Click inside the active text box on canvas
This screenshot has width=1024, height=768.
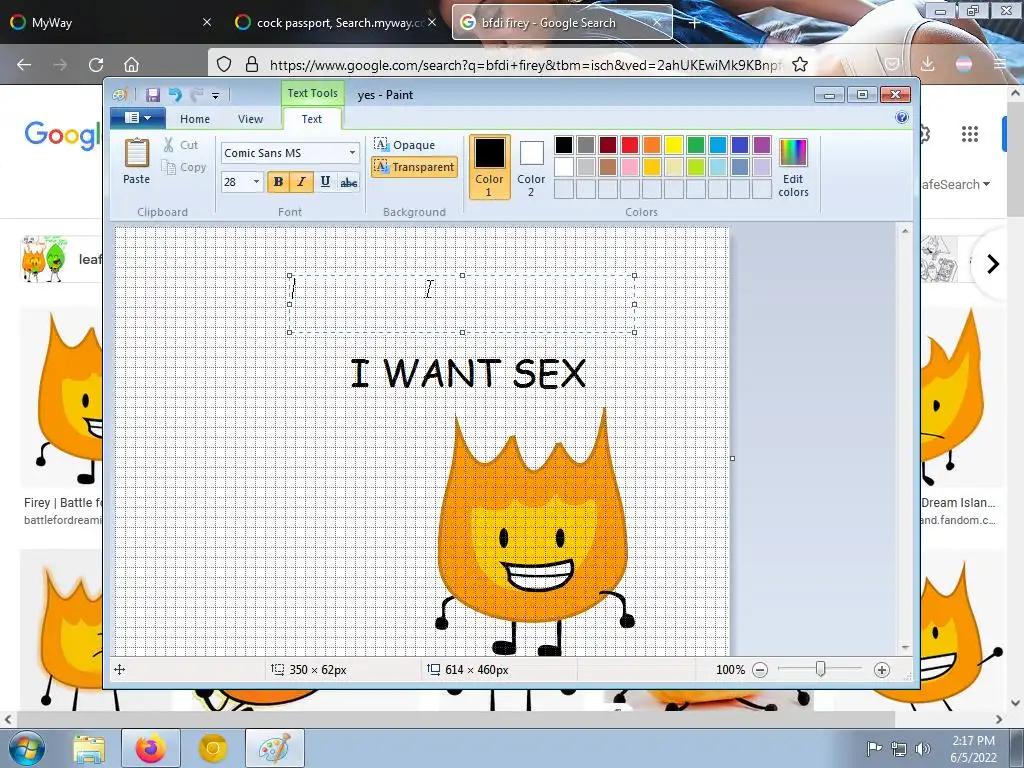pos(462,304)
